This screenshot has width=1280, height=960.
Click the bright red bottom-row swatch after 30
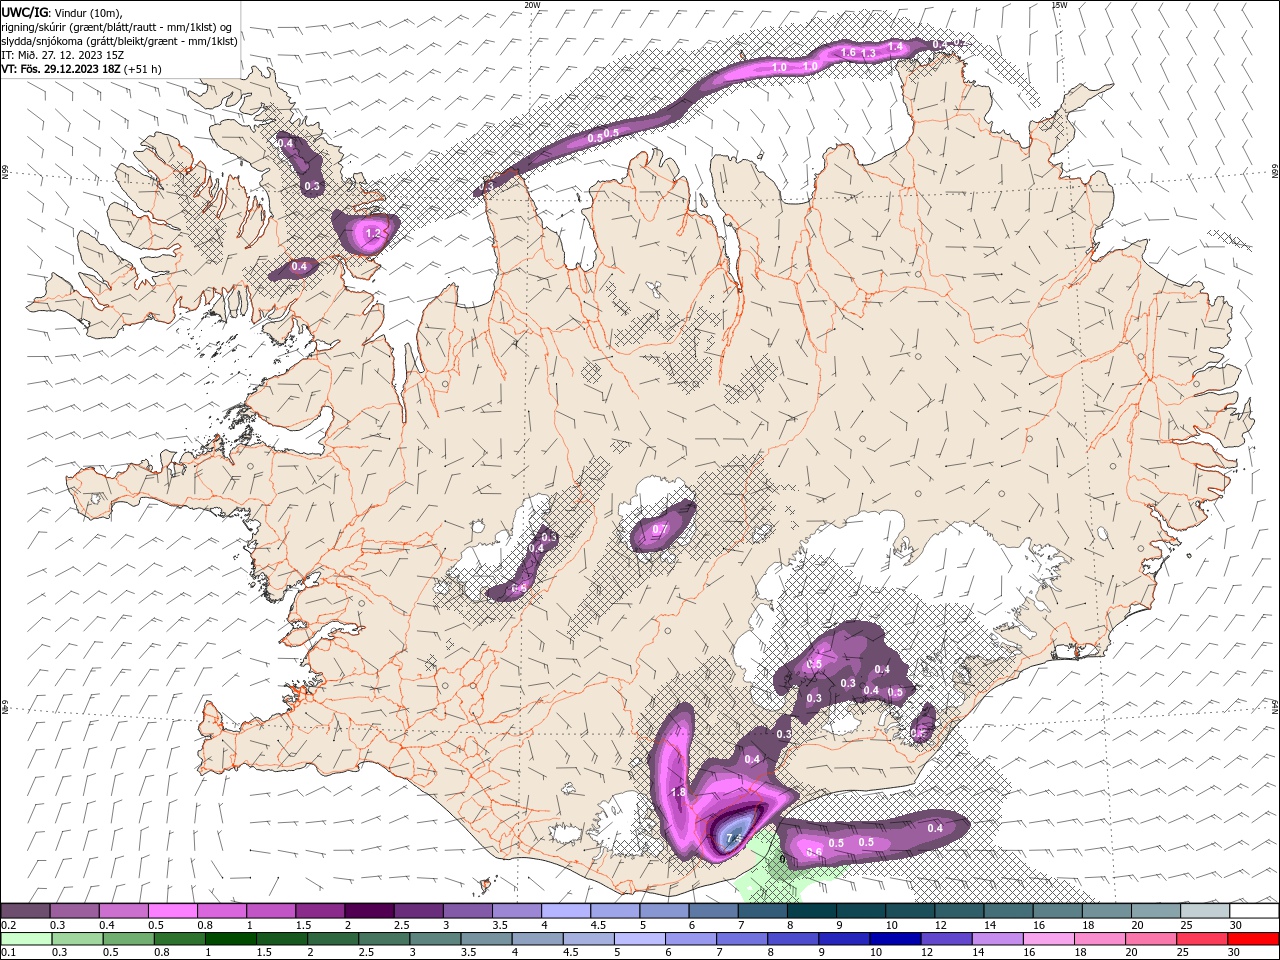coord(1253,939)
